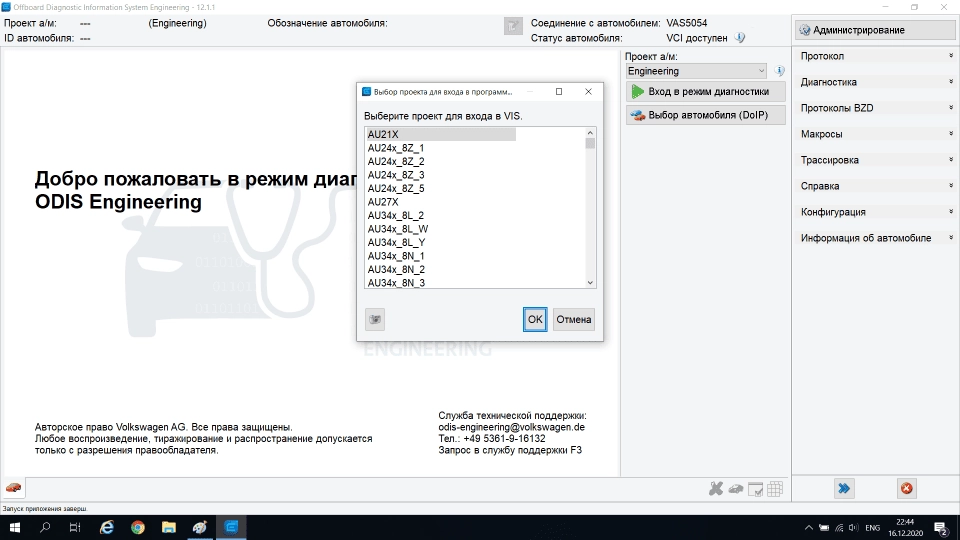This screenshot has width=960, height=540.
Task: Show hidden system tray icons
Action: pos(809,528)
